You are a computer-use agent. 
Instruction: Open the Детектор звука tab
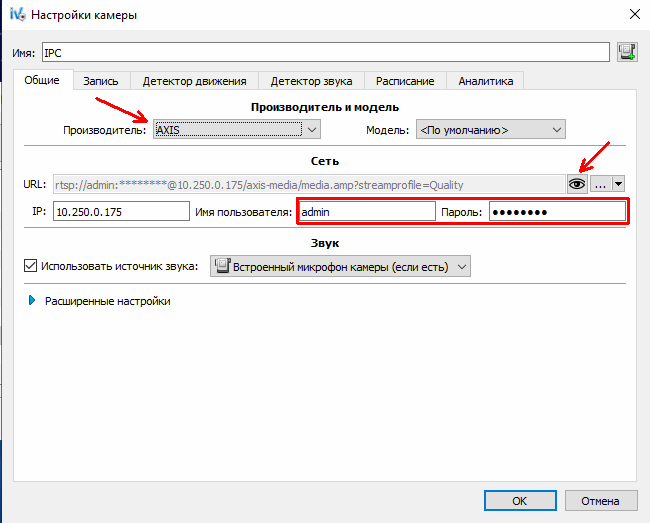311,81
